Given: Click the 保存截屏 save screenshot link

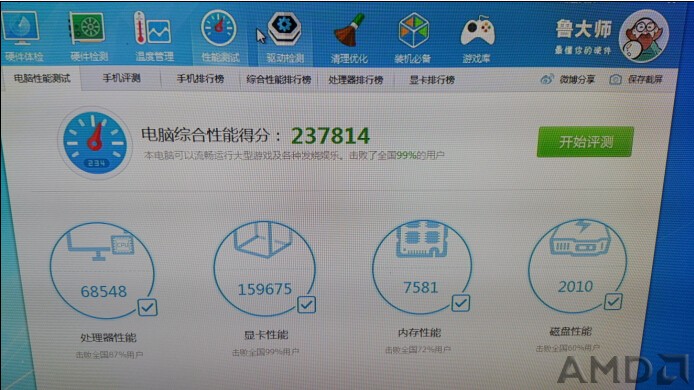Looking at the screenshot, I should [636, 80].
